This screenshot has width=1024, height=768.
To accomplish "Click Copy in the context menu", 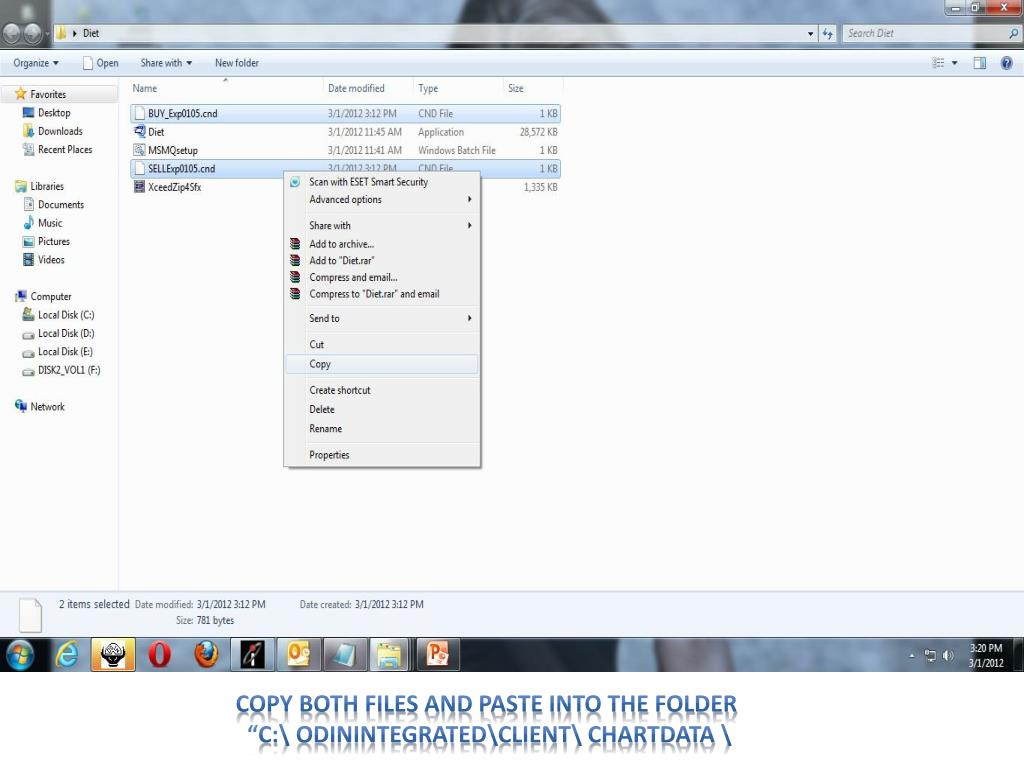I will click(x=320, y=364).
